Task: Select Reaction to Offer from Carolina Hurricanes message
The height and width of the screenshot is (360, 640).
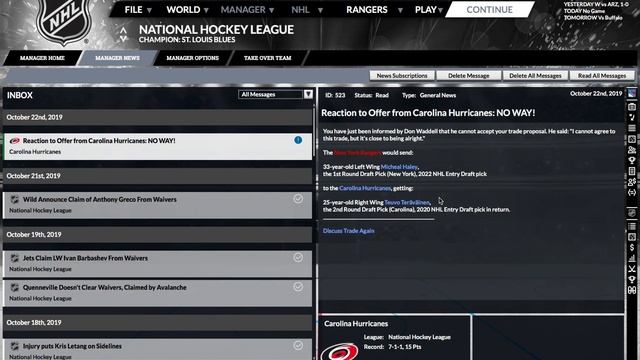Action: (x=158, y=146)
